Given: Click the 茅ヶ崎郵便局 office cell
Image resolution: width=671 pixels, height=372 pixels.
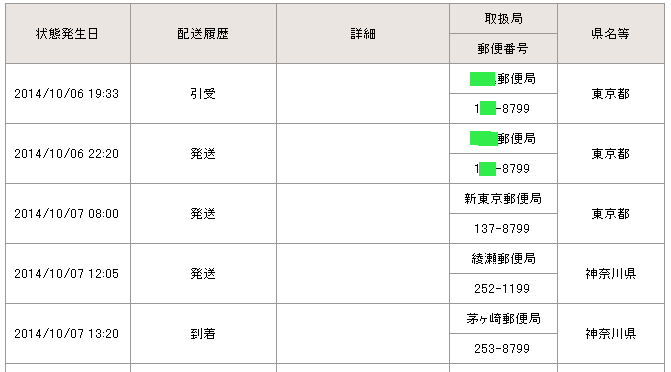Looking at the screenshot, I should pyautogui.click(x=503, y=318).
